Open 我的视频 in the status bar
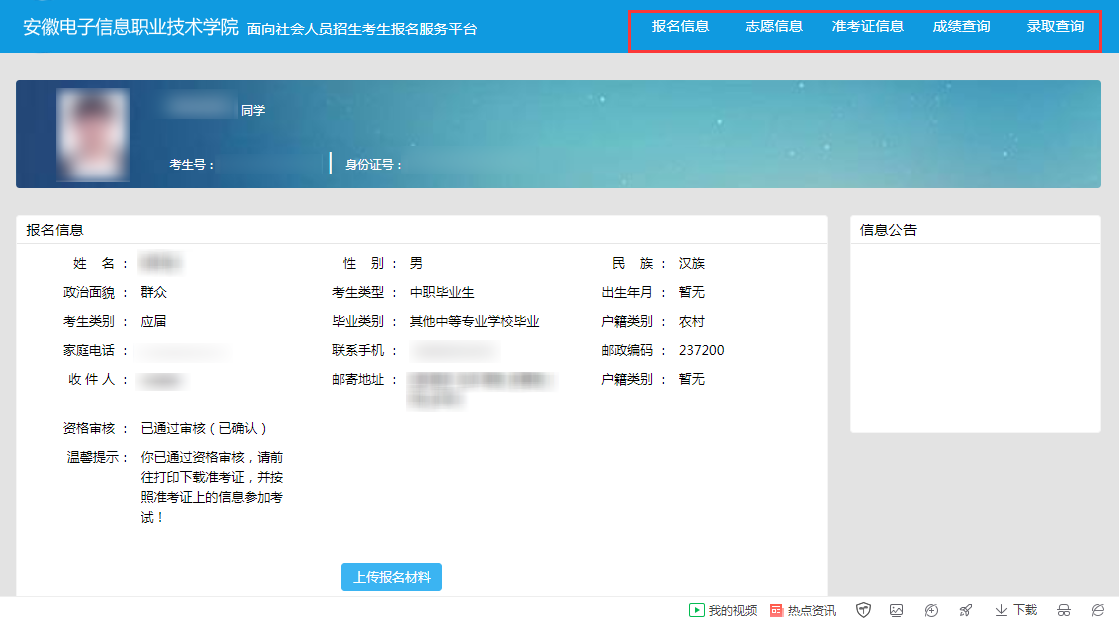1119x618 pixels. 723,610
